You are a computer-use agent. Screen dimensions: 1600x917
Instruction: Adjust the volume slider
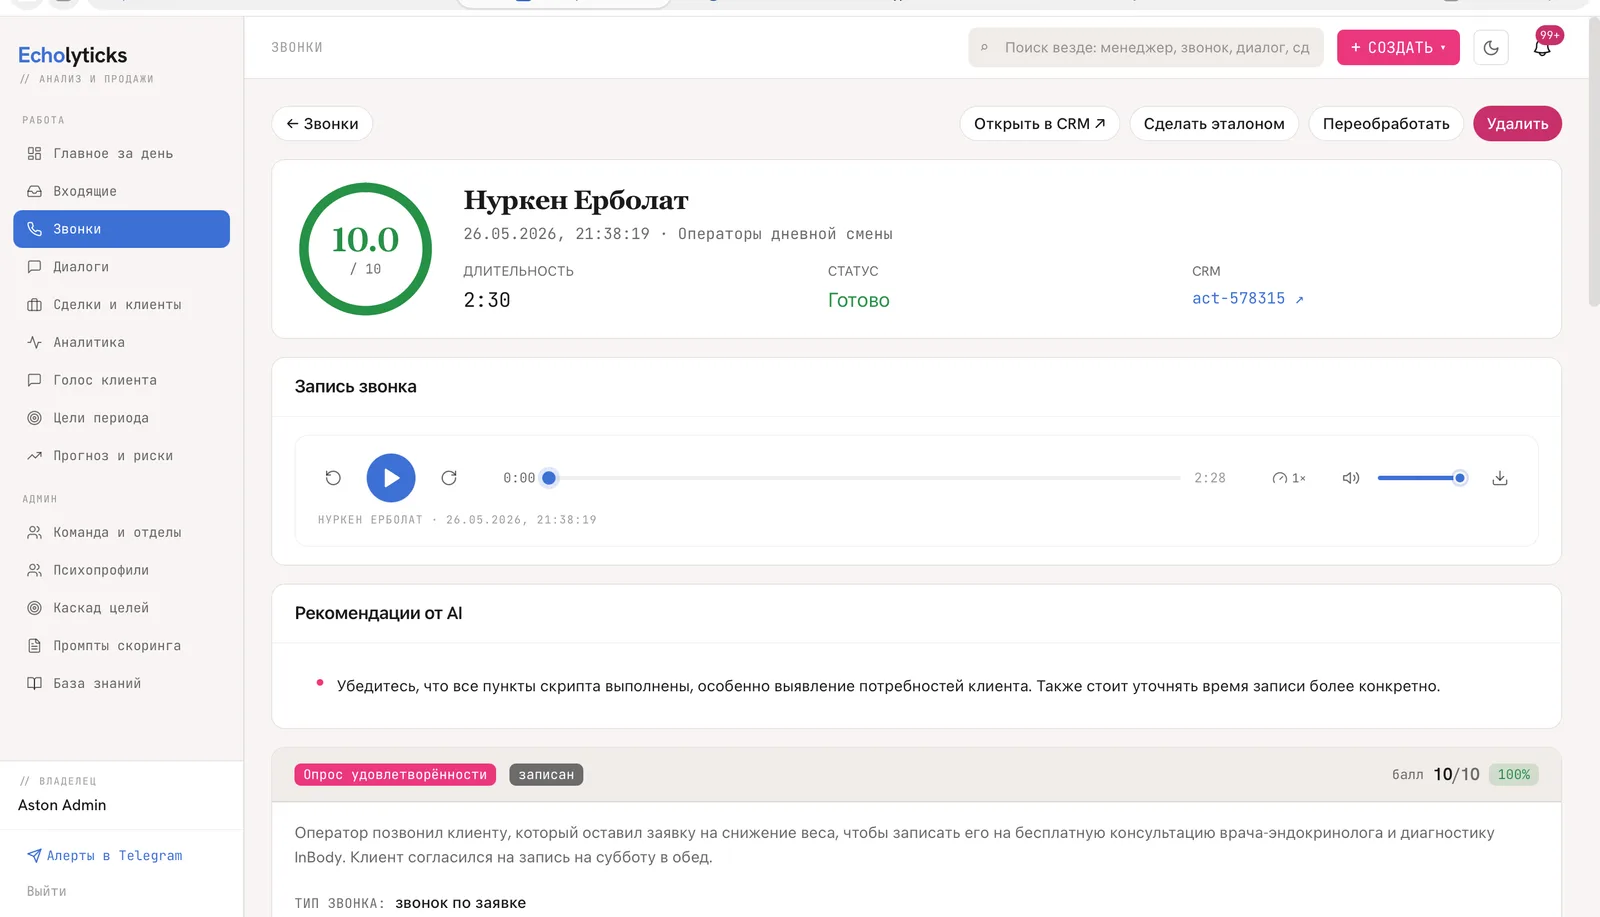coord(1422,478)
